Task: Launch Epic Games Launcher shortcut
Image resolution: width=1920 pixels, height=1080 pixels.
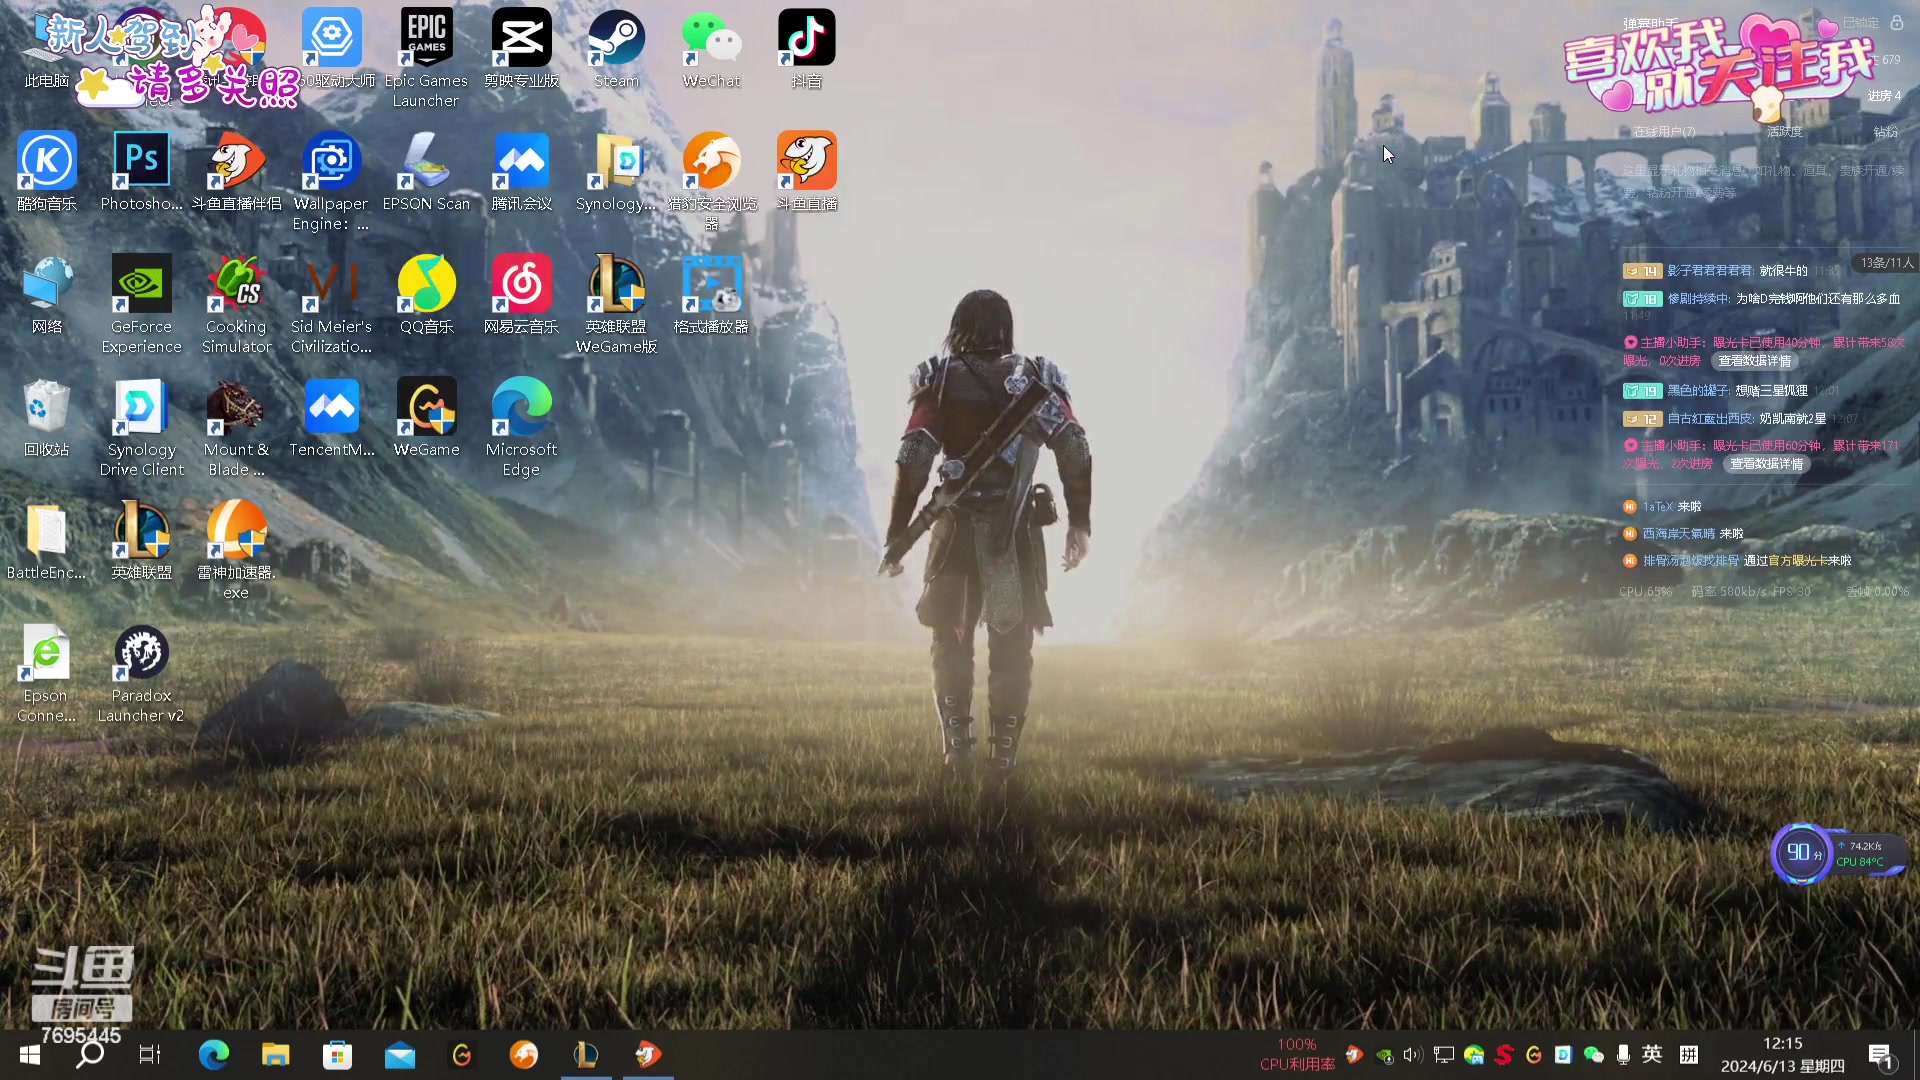Action: (x=426, y=58)
